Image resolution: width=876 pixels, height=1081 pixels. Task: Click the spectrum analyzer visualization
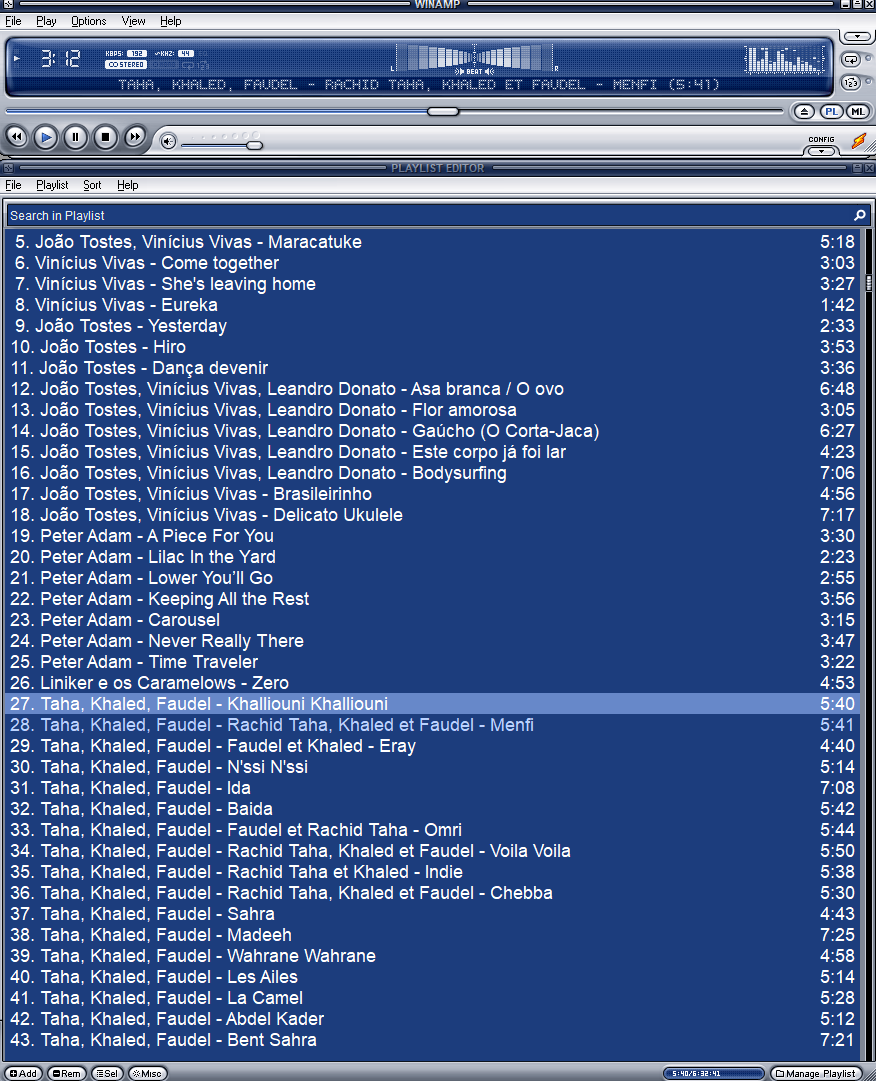pos(785,59)
